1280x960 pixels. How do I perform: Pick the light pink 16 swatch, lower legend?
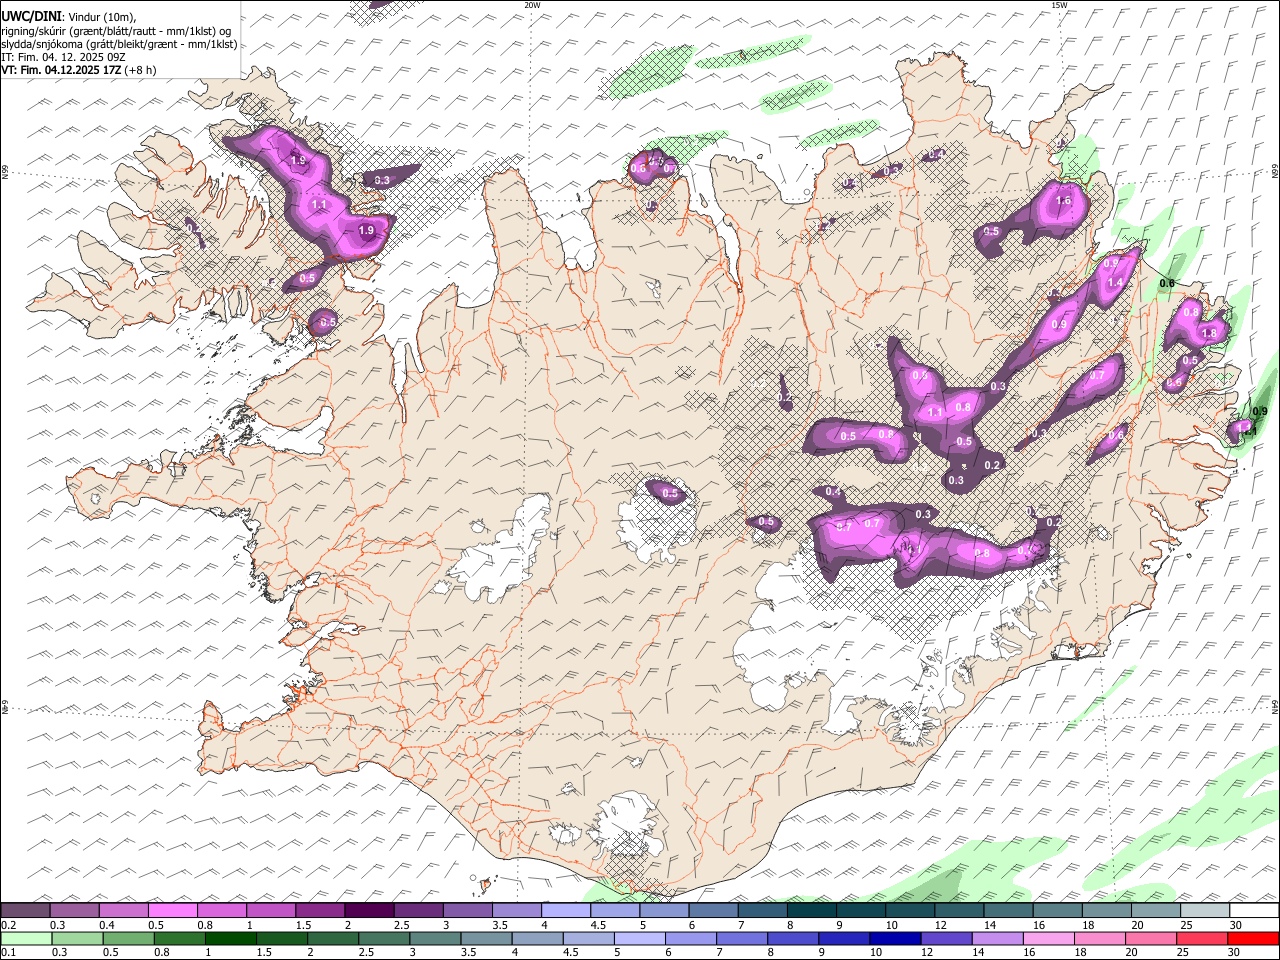click(1048, 938)
